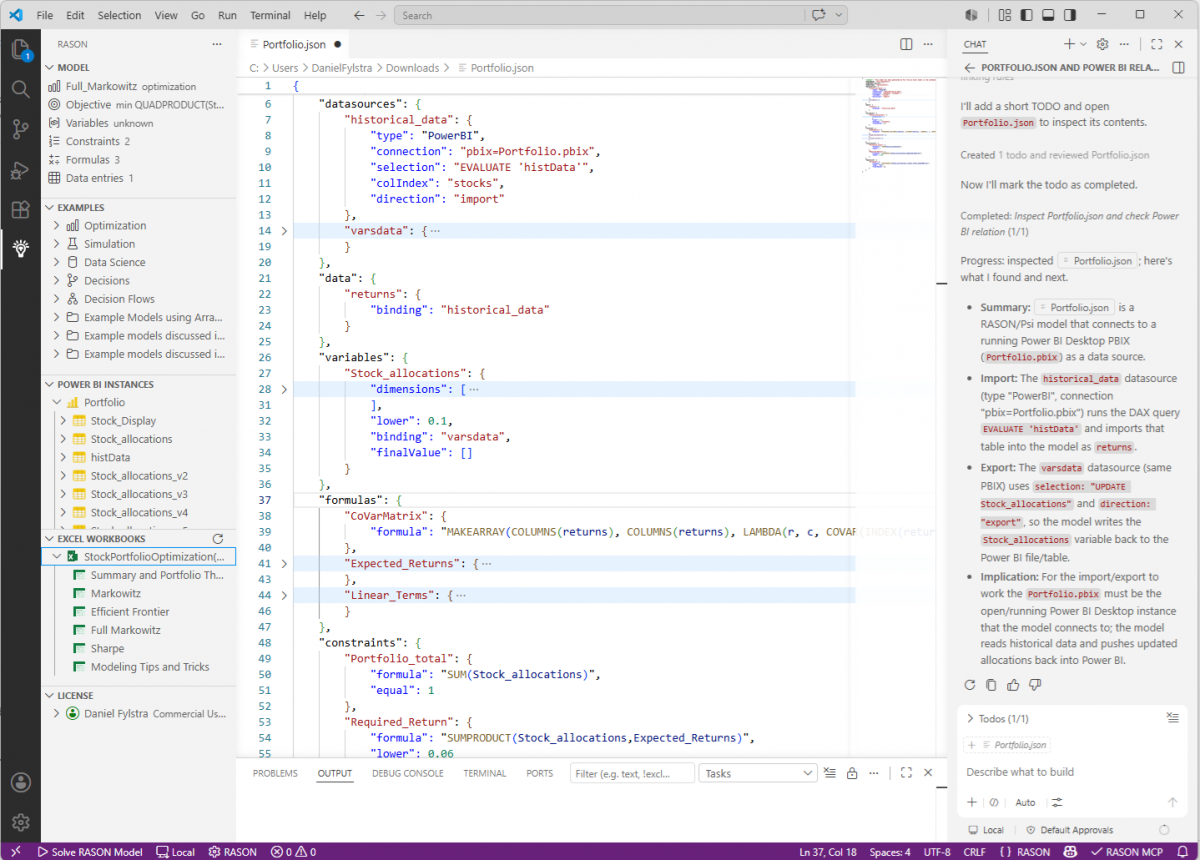1200x860 pixels.
Task: Open the Default Approvals setting
Action: pos(1069,830)
